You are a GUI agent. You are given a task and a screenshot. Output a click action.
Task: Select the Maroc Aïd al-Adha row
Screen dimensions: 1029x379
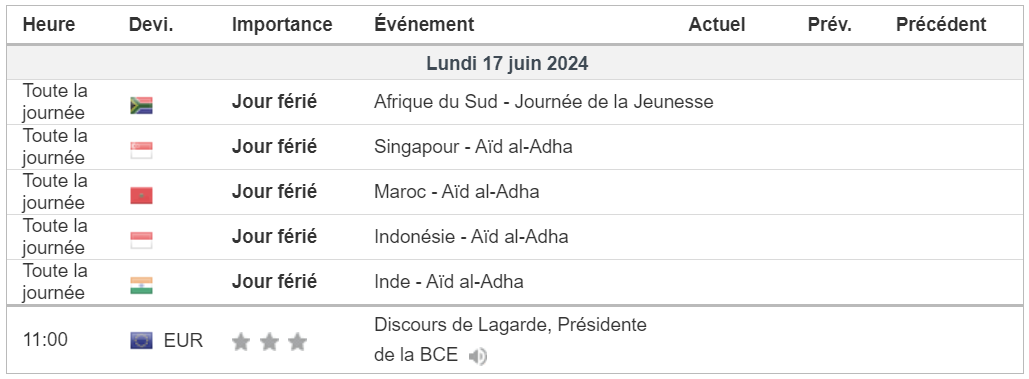pos(514,192)
